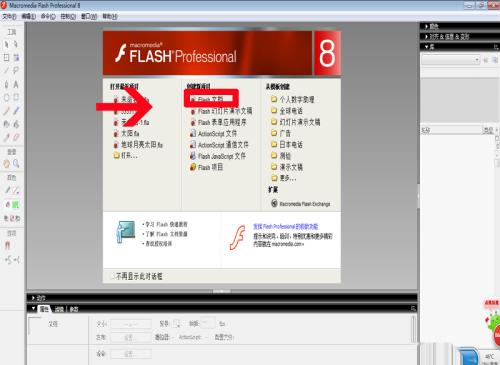Open the 窗口 menu
The image size is (500, 365).
tap(89, 16)
